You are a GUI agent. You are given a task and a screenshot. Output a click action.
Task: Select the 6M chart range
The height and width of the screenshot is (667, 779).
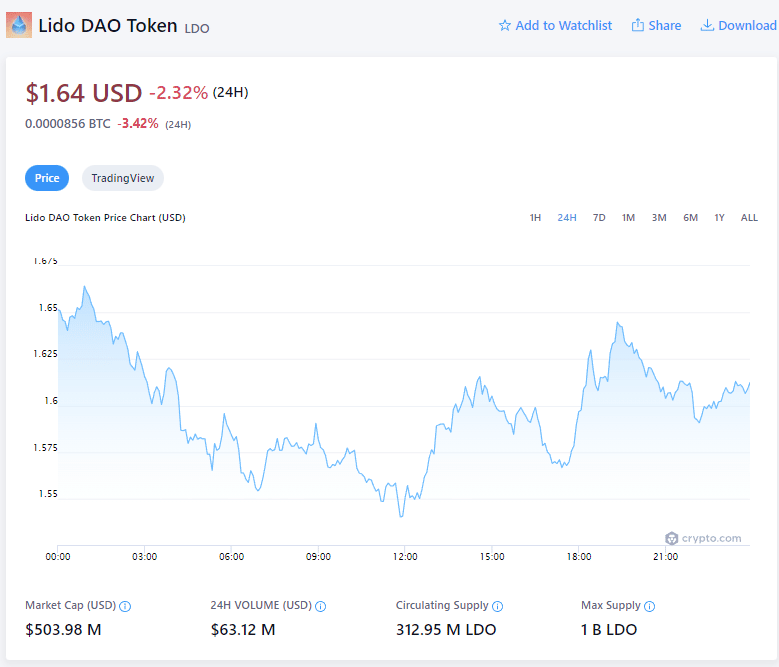tap(691, 218)
